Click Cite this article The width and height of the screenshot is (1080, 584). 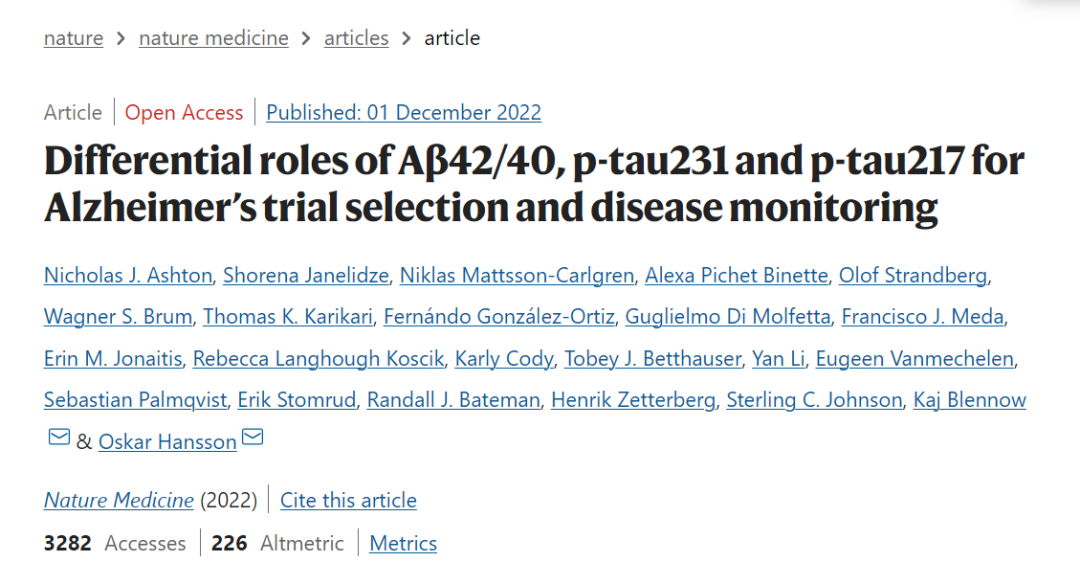tap(349, 500)
